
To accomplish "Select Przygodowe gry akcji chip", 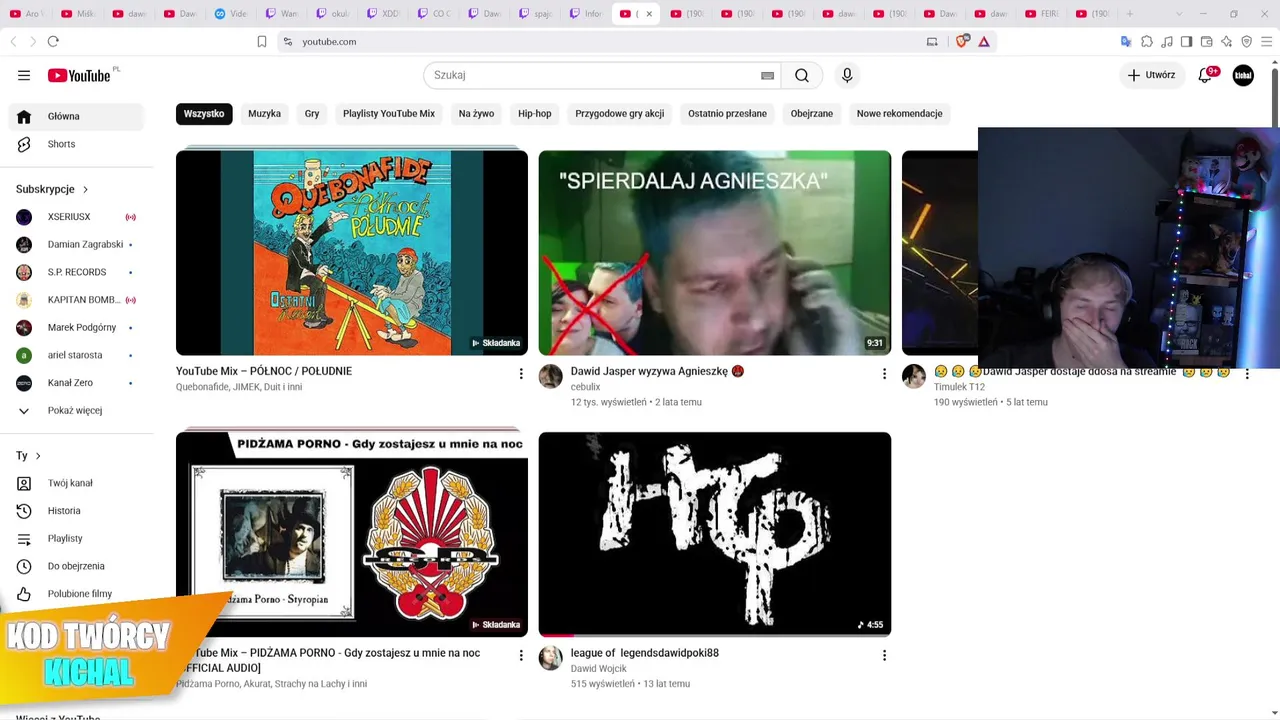I will pos(620,114).
